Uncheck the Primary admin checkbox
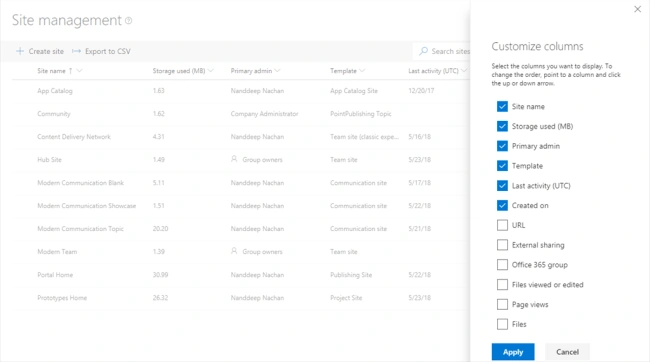650x362 pixels. pos(502,146)
